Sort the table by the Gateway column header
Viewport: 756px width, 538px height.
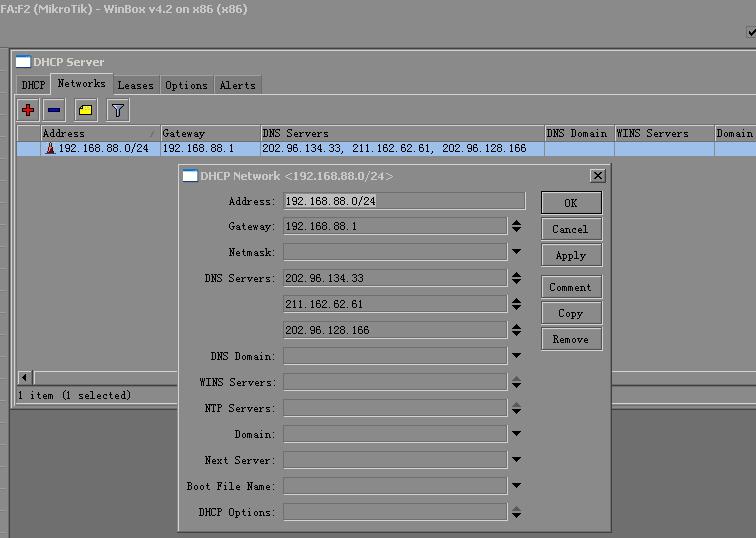coord(210,133)
